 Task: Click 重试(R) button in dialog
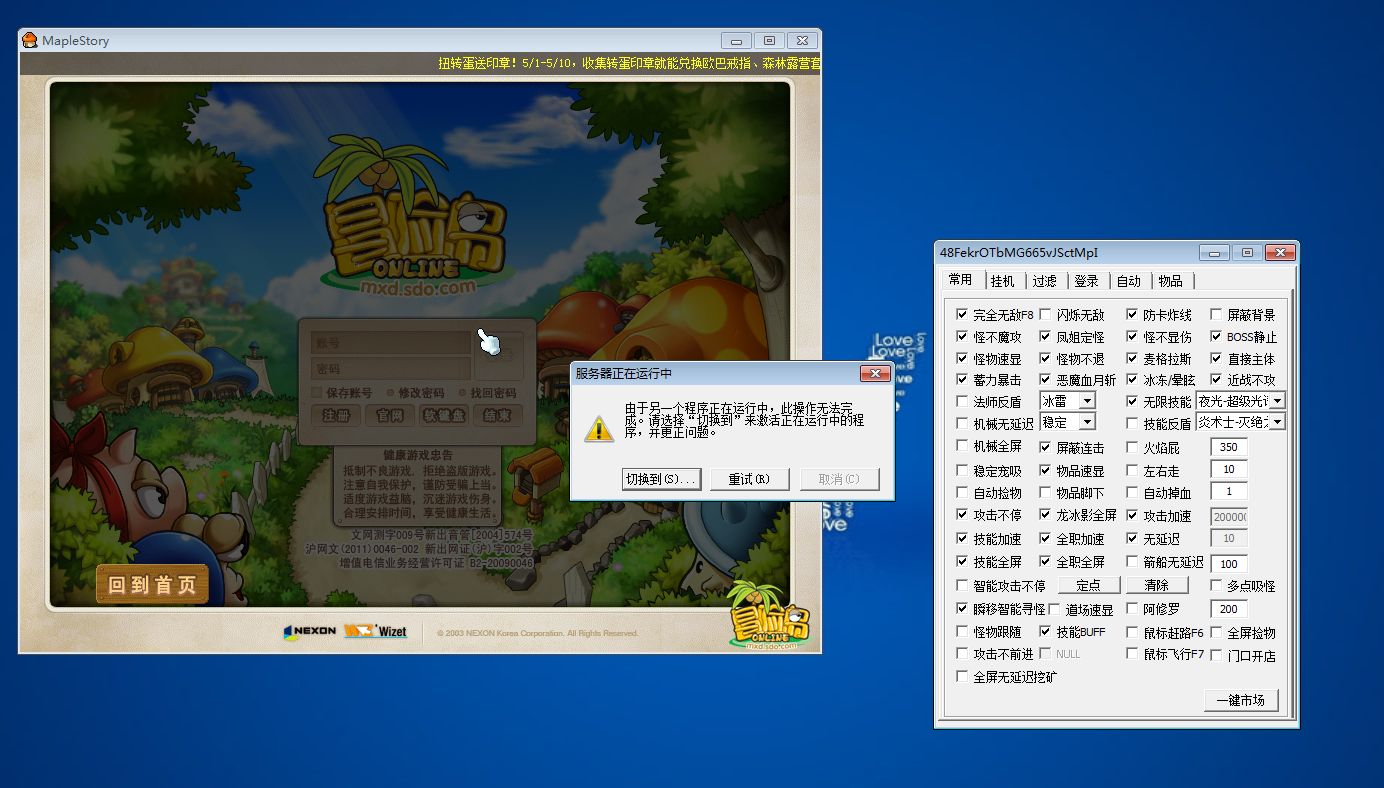click(x=749, y=479)
